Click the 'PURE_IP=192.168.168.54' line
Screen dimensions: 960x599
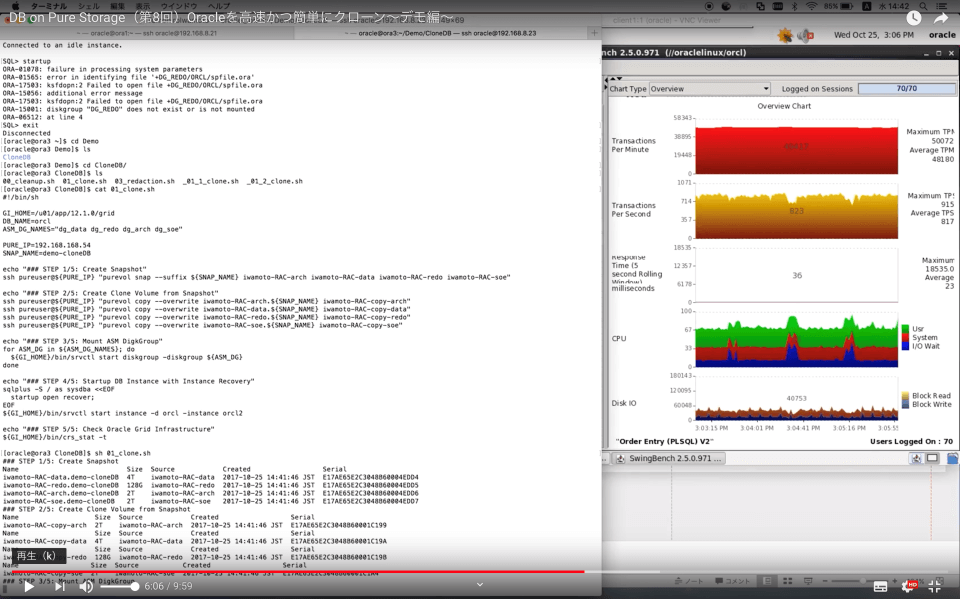[x=47, y=245]
